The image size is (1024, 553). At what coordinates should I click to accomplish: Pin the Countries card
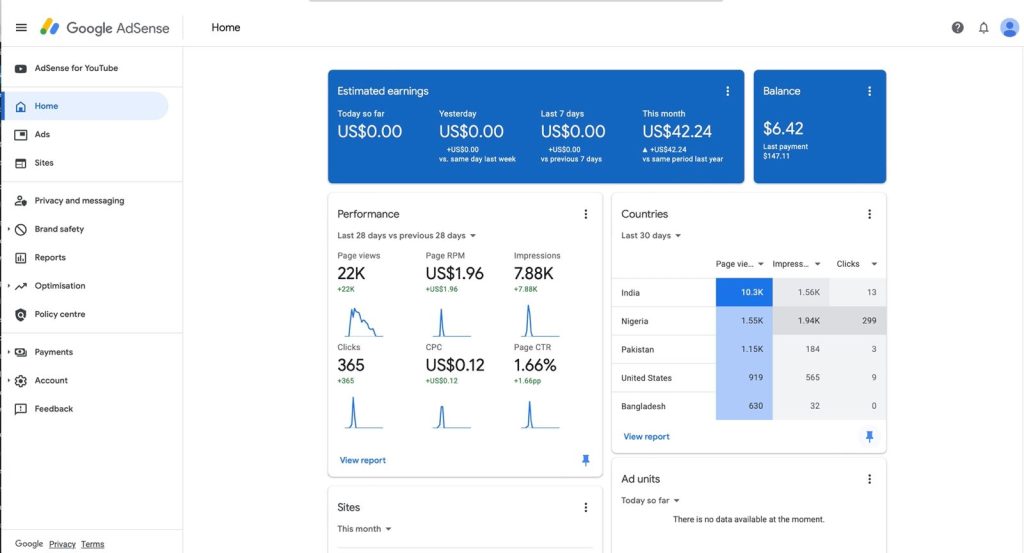pyautogui.click(x=869, y=437)
